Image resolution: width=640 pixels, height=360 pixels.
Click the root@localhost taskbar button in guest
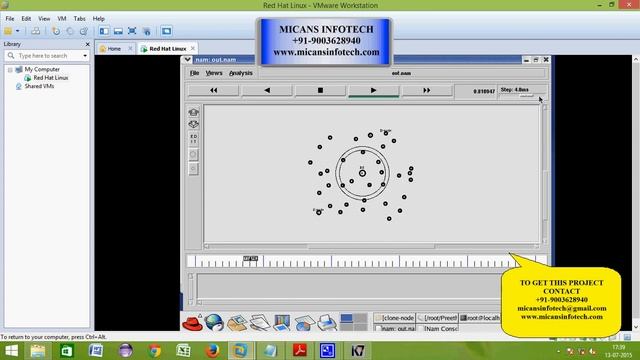tap(480, 318)
